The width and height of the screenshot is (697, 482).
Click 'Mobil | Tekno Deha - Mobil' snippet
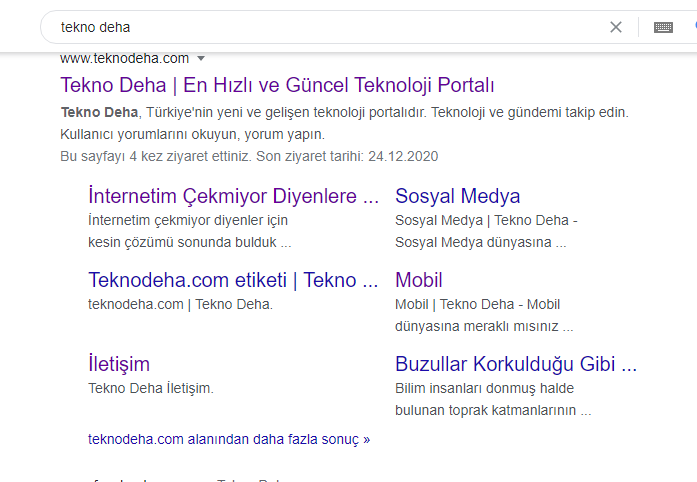477,304
